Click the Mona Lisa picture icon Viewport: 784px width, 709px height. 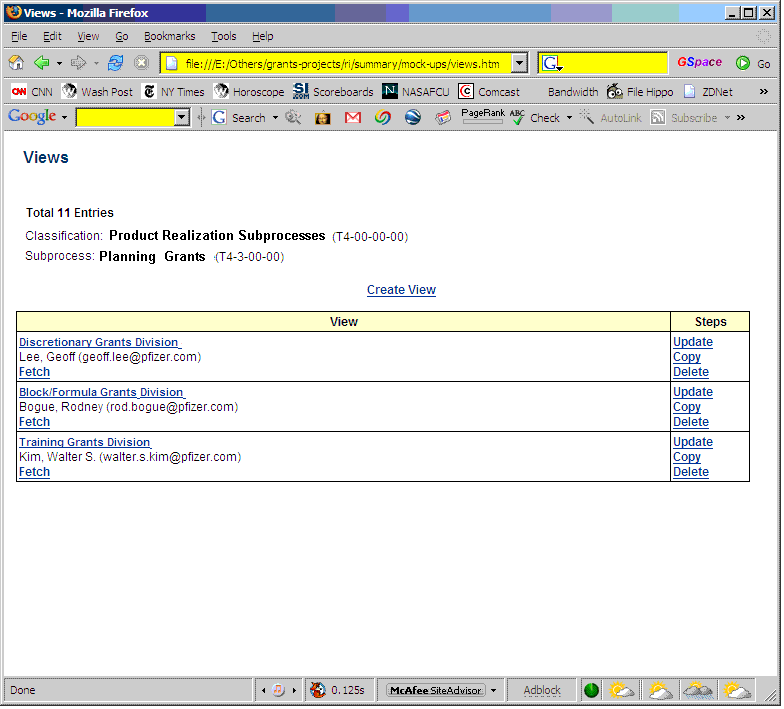pos(322,118)
